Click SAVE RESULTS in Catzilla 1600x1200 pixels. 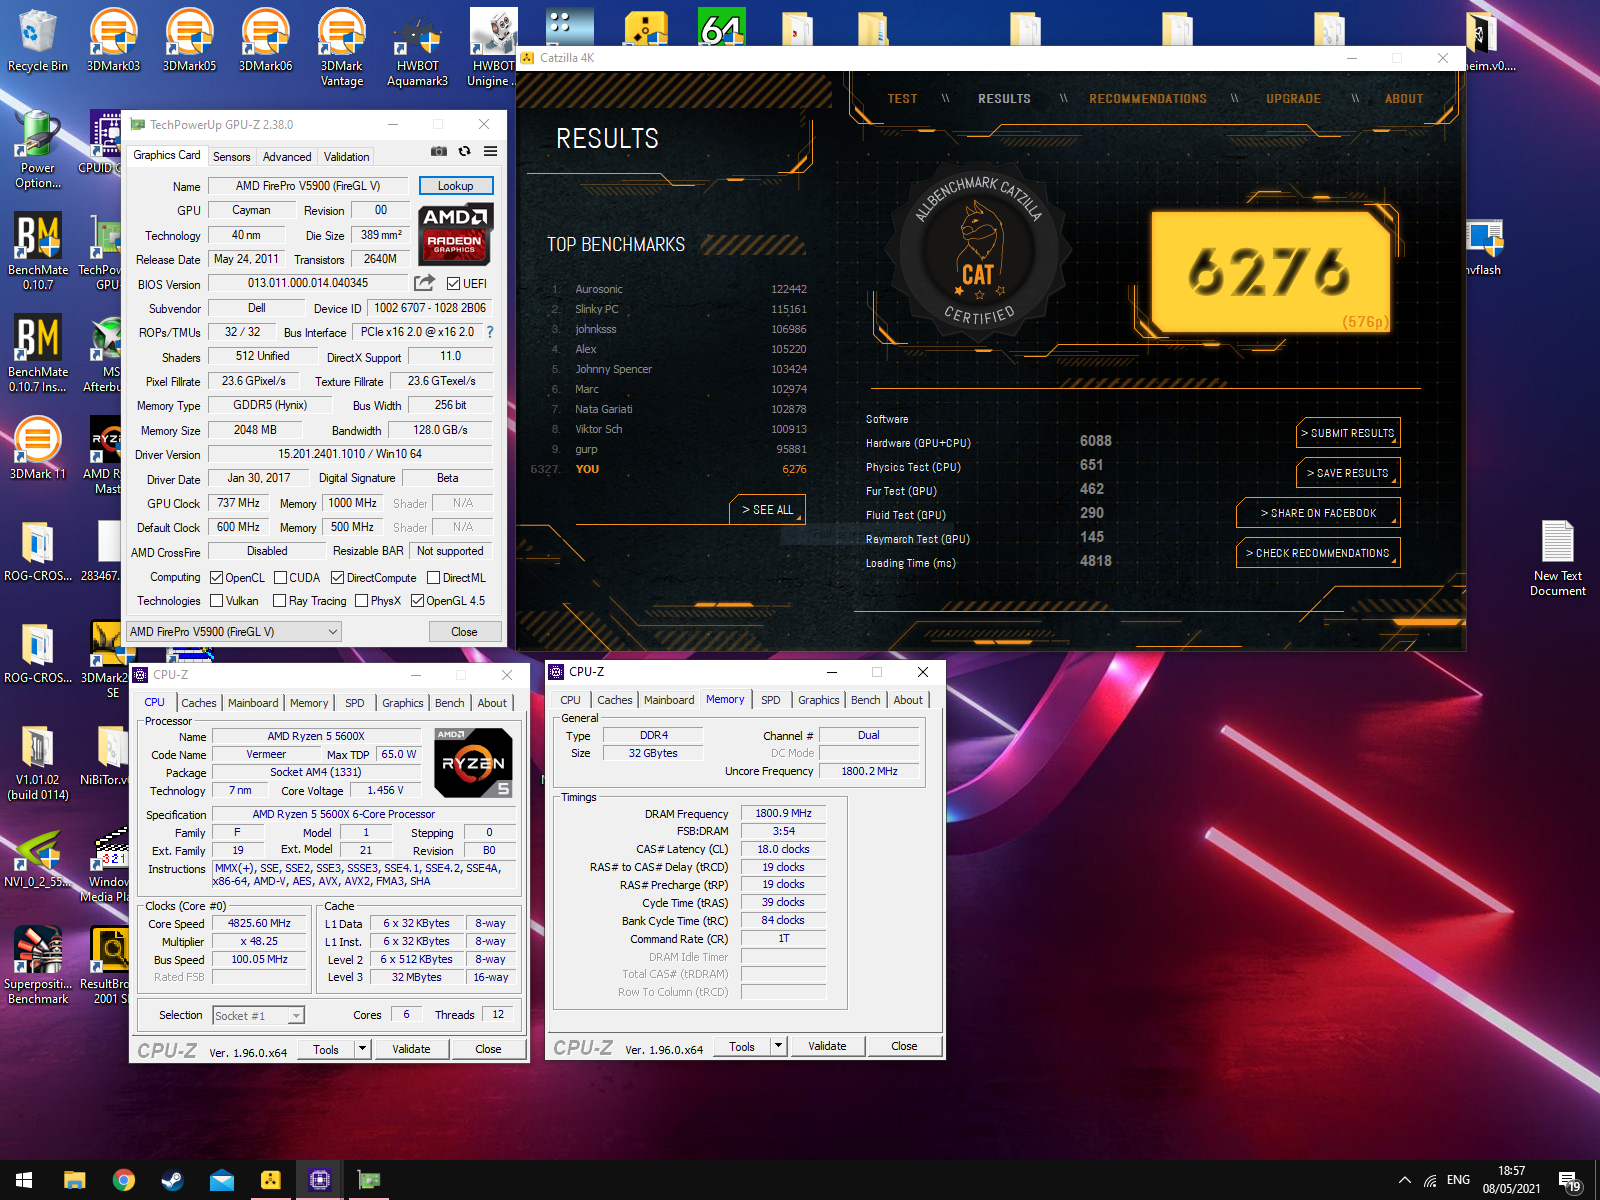1348,473
